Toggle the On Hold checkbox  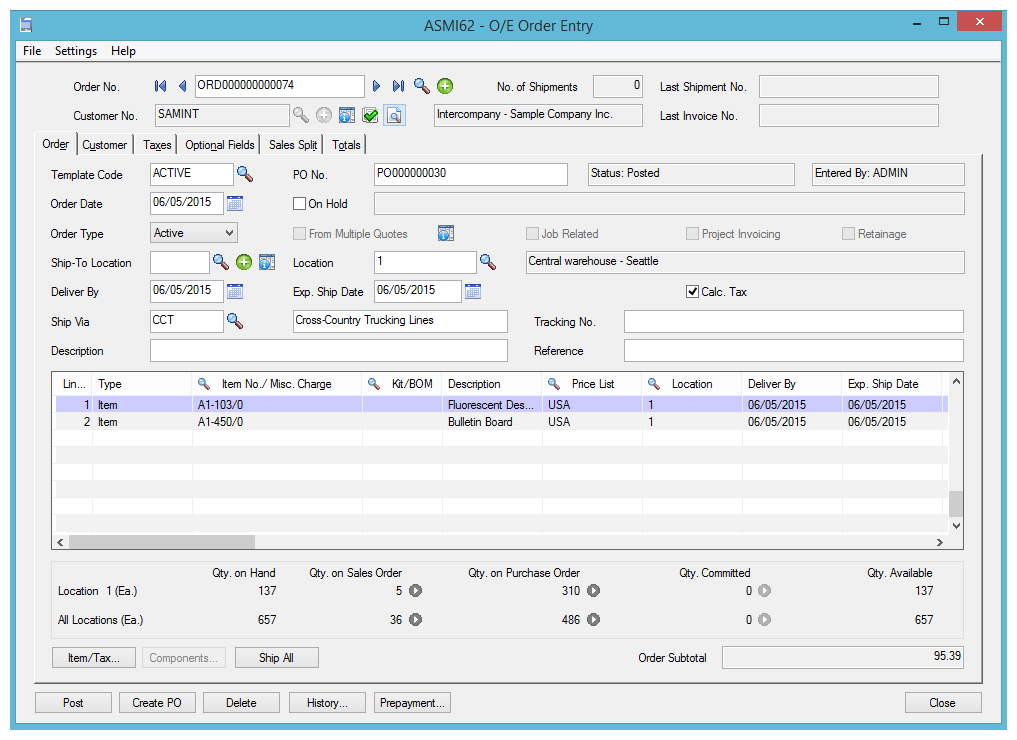coord(299,204)
